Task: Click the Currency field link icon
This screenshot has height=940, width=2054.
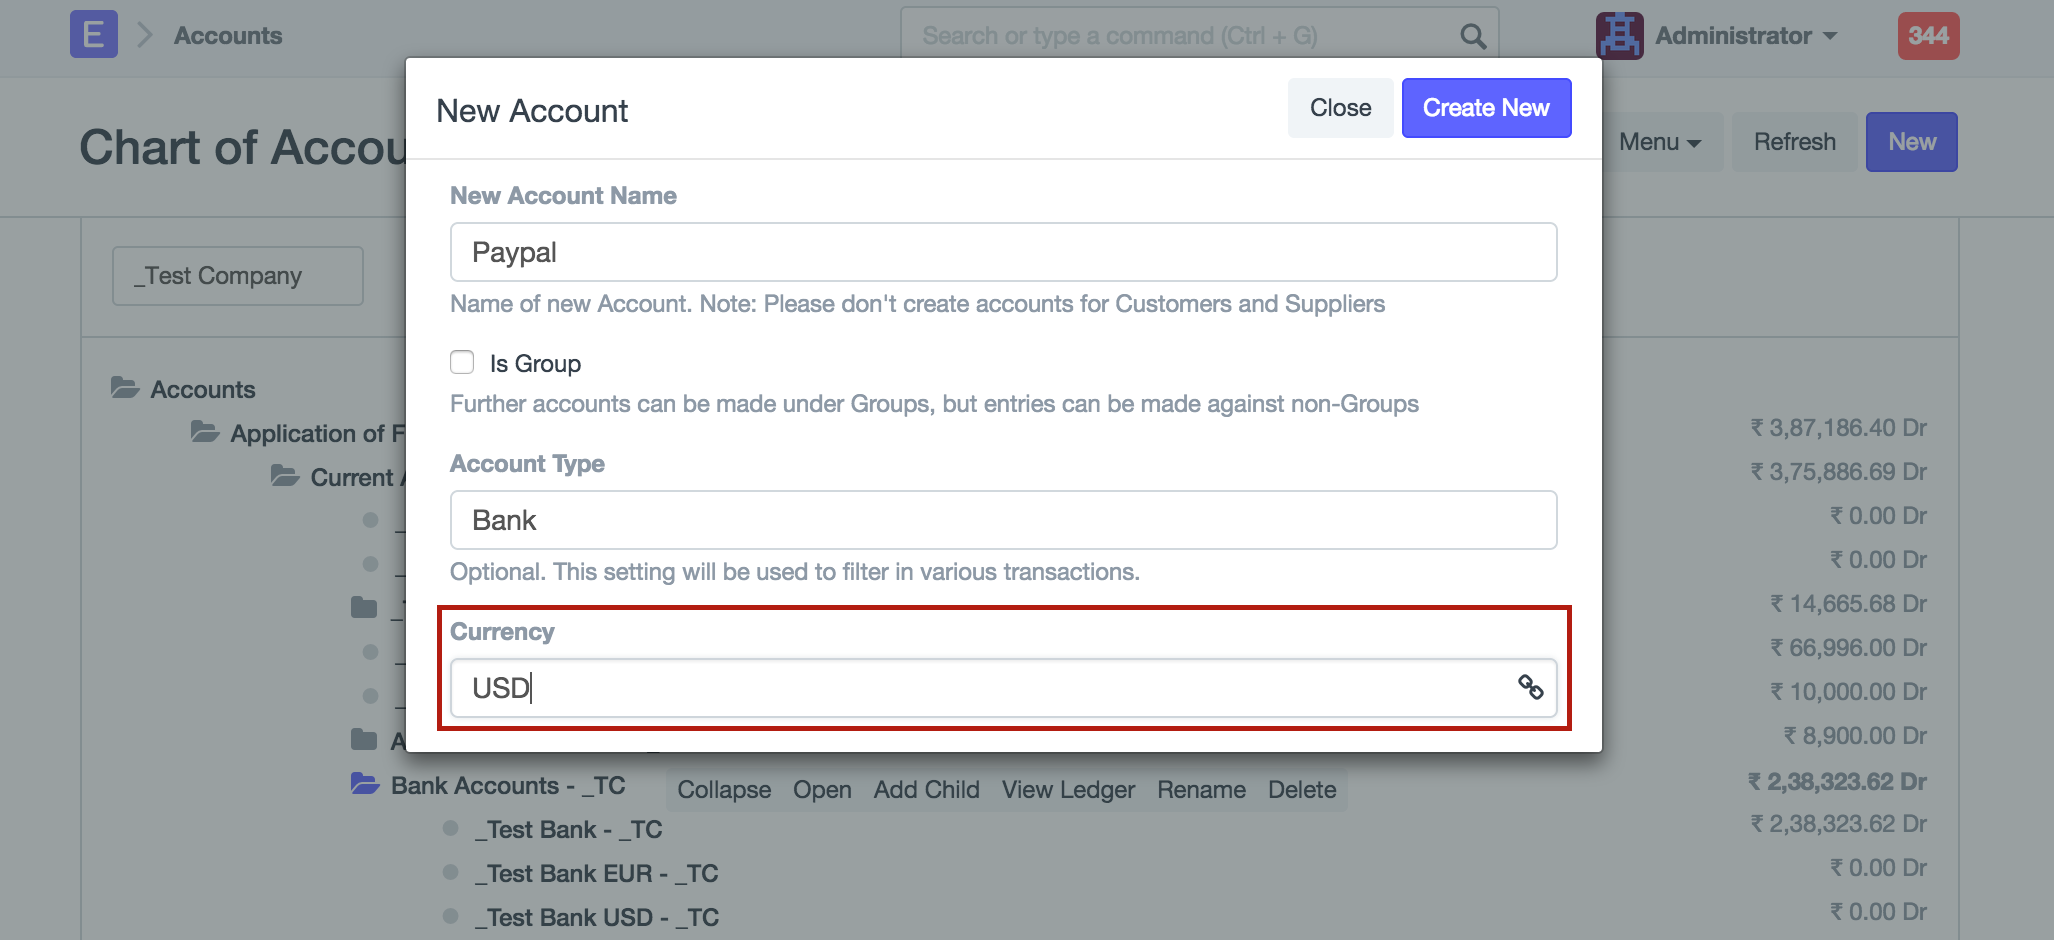Action: pos(1530,687)
